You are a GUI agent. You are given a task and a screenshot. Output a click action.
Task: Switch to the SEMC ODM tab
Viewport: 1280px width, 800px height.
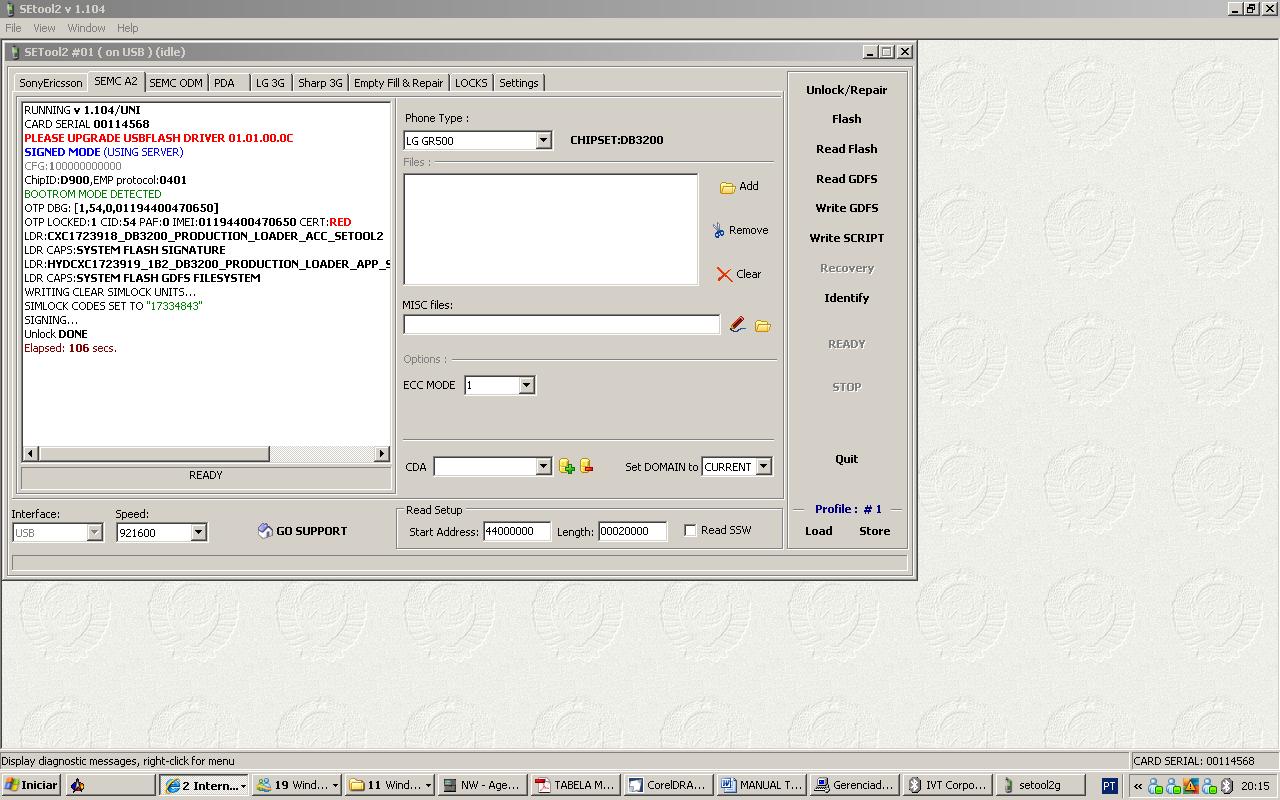(x=176, y=83)
